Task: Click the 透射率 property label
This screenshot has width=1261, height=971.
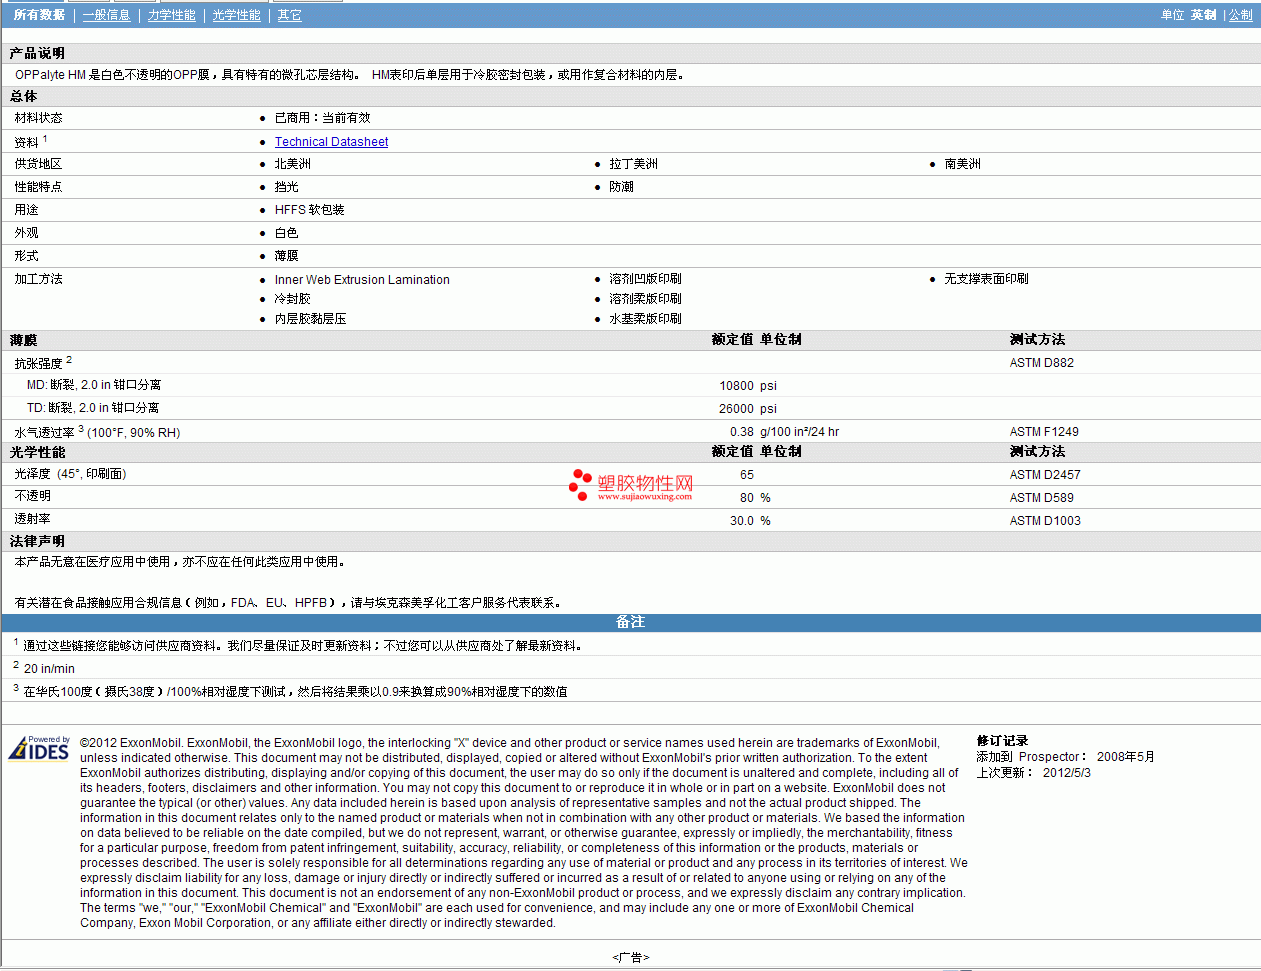Action: (x=32, y=519)
